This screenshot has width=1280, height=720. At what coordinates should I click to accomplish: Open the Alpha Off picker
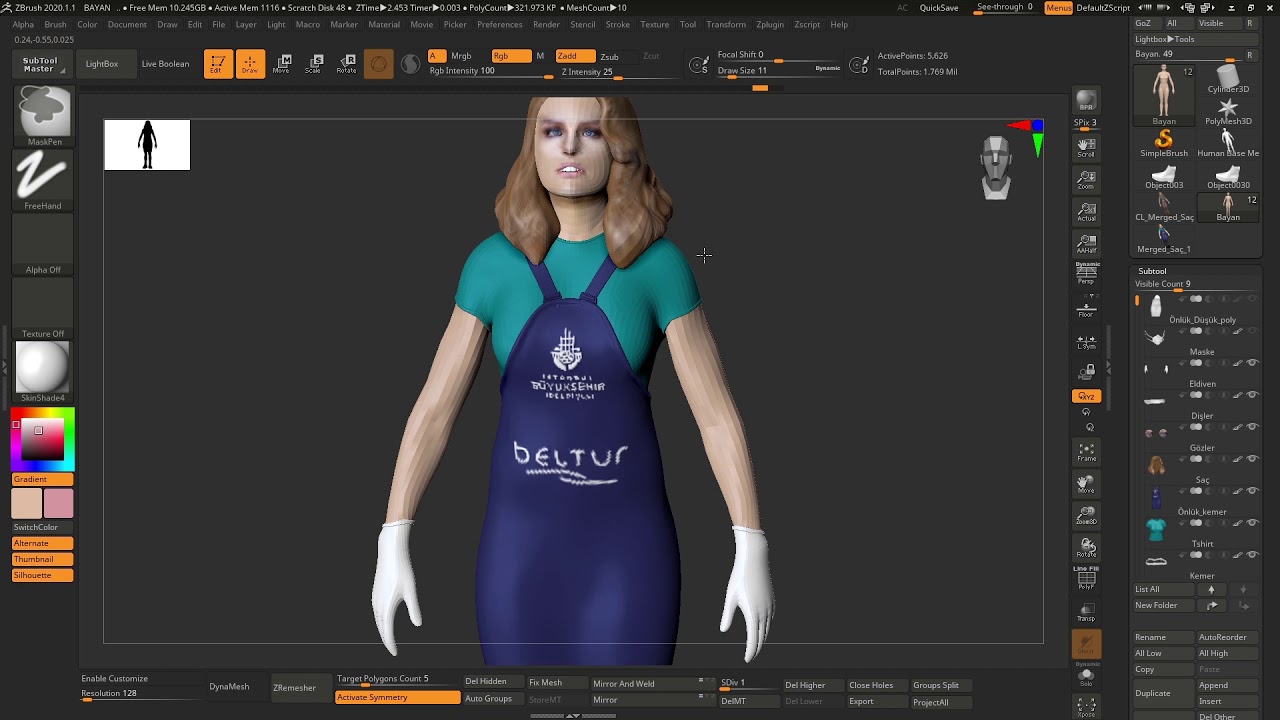pos(43,245)
